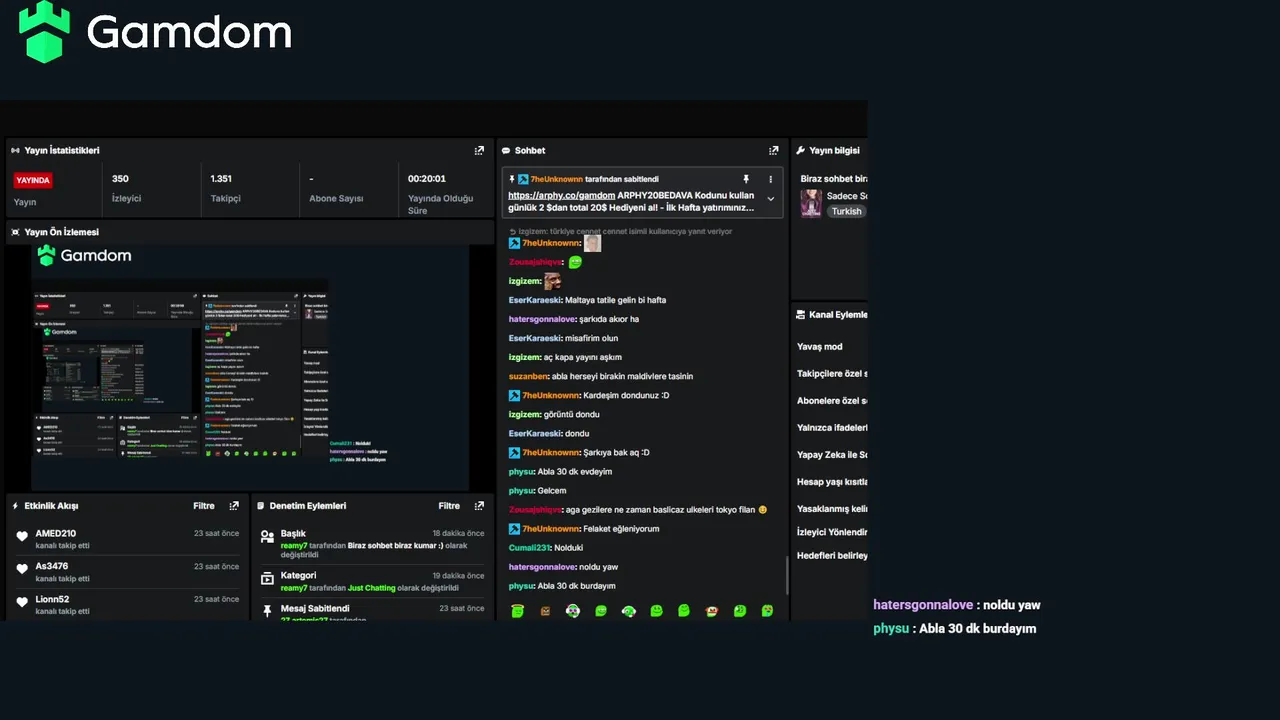Click the heart icon beside AMED210

pos(22,536)
